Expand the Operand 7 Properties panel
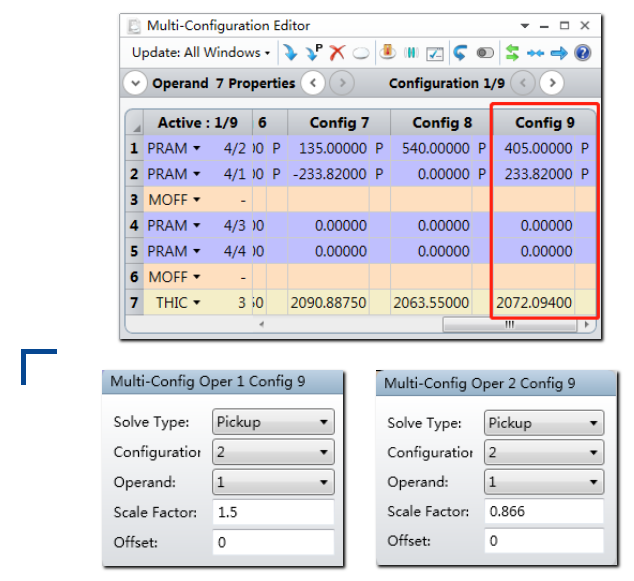This screenshot has height=581, width=634. [x=134, y=83]
